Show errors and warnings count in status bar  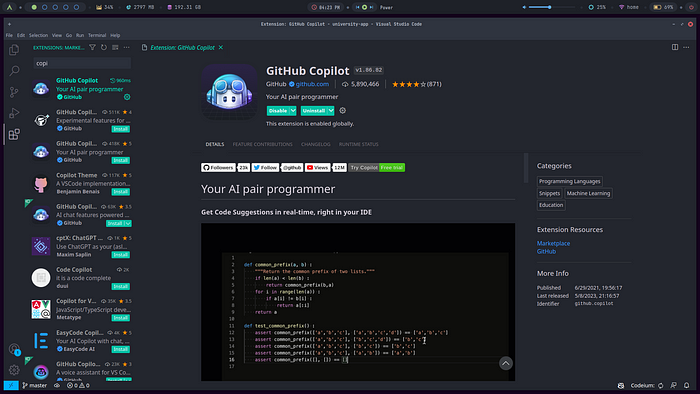tap(78, 385)
